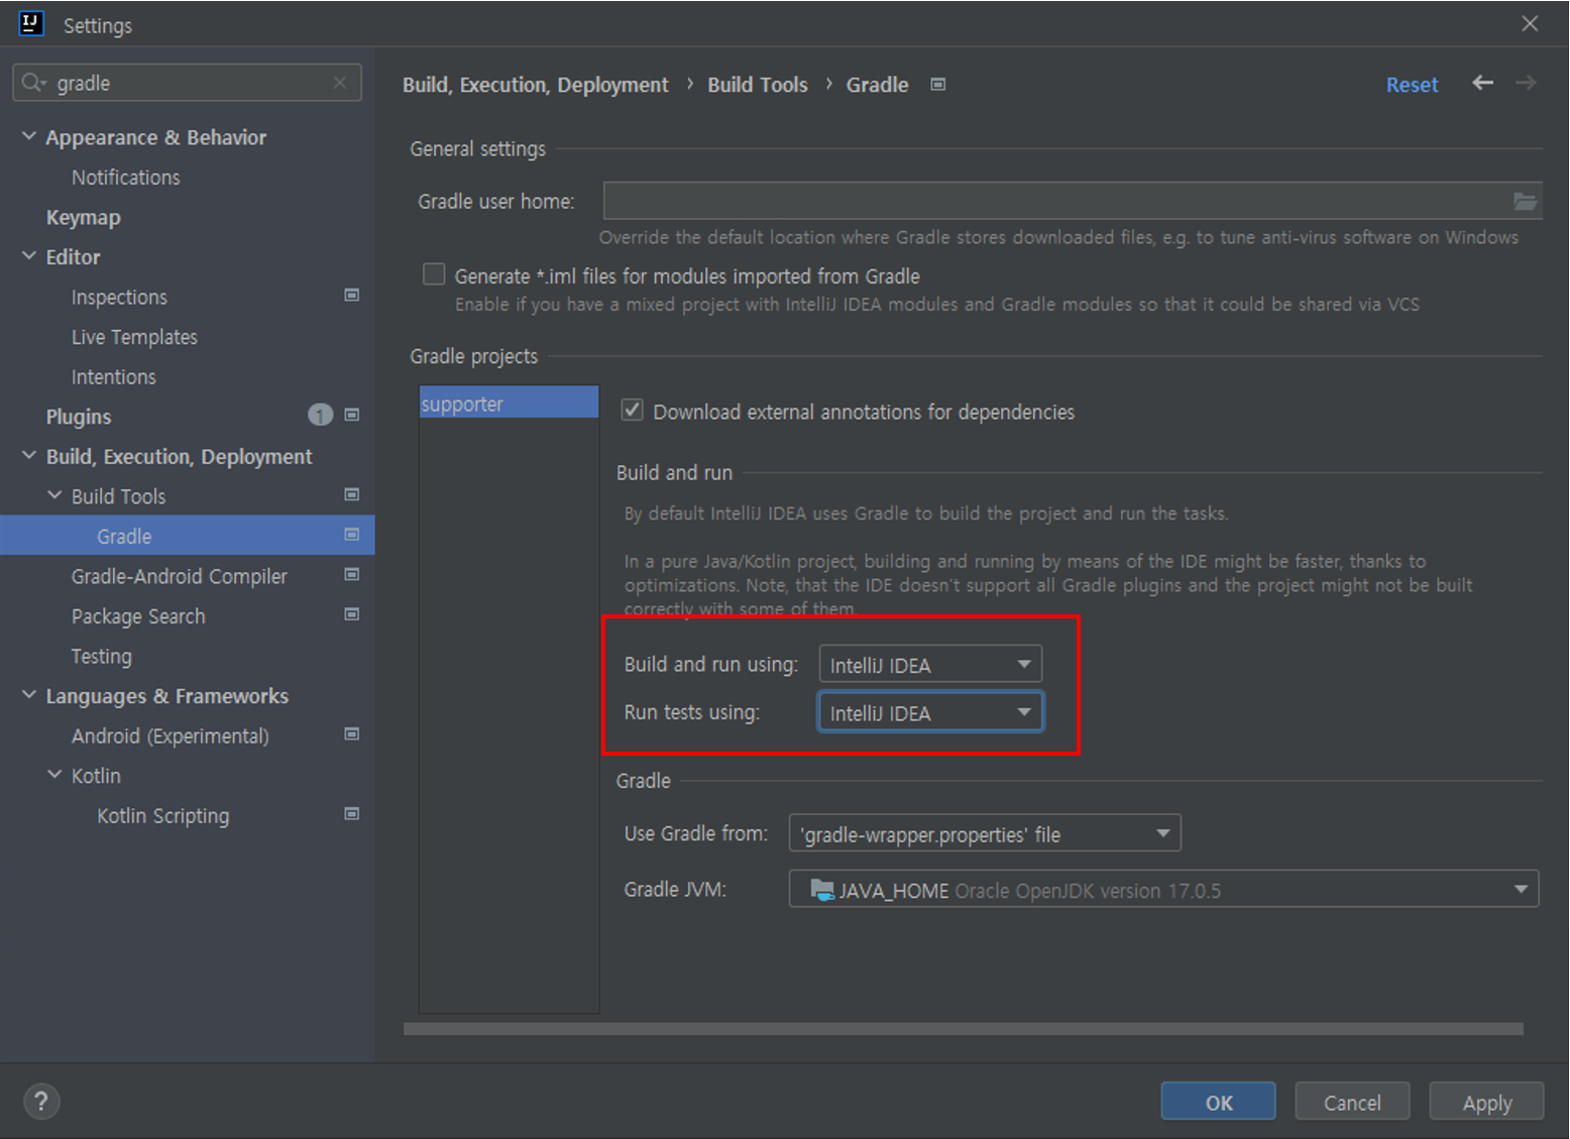Open Live Templates settings
This screenshot has width=1570, height=1139.
coord(134,337)
